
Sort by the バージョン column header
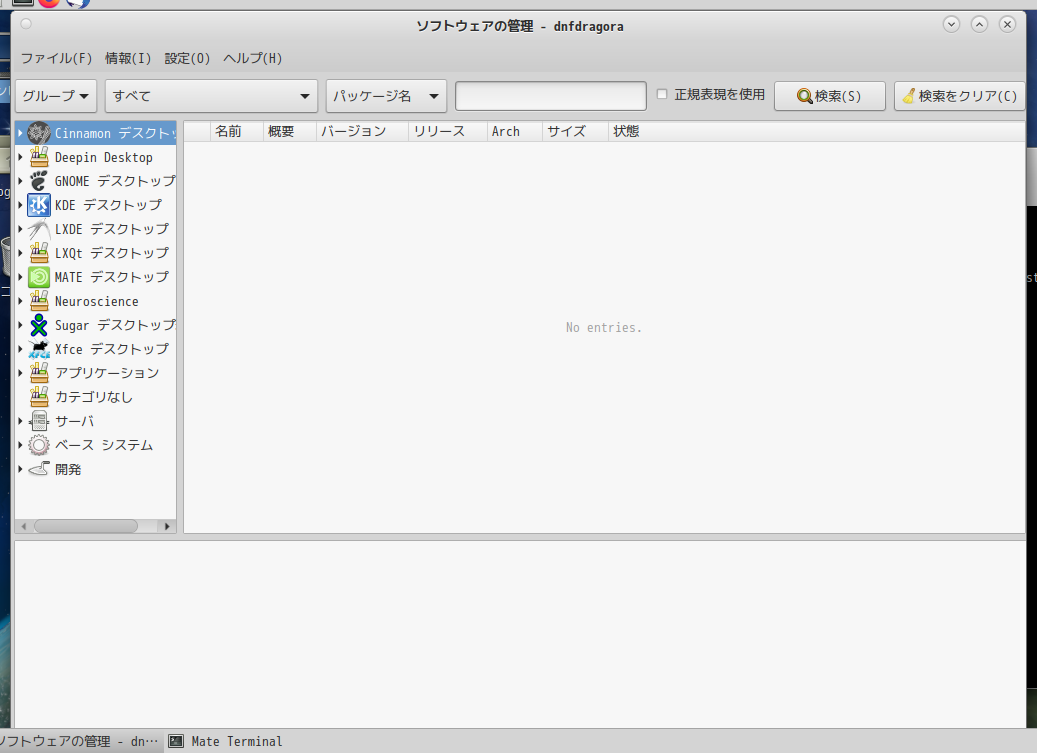(x=362, y=132)
